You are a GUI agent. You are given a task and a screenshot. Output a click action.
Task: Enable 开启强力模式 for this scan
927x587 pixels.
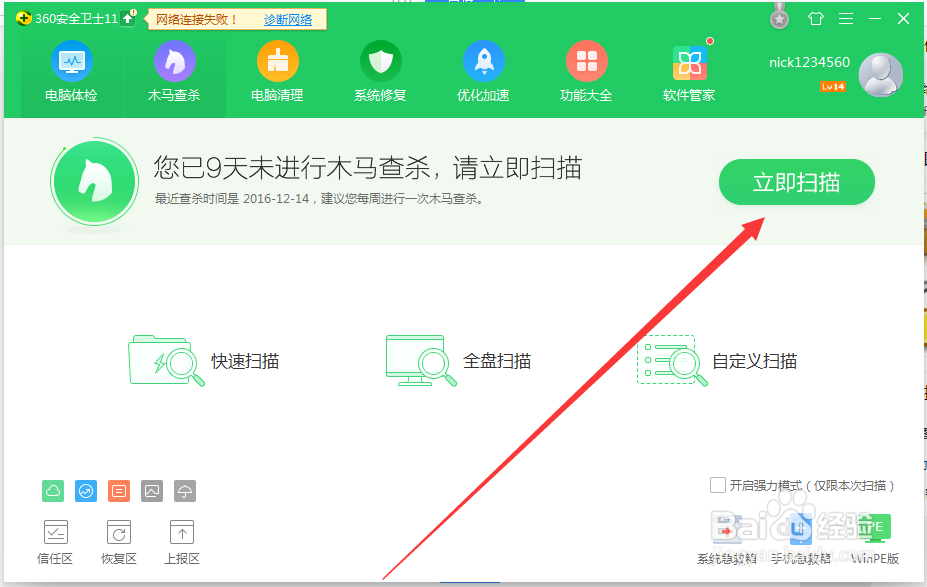(x=718, y=484)
